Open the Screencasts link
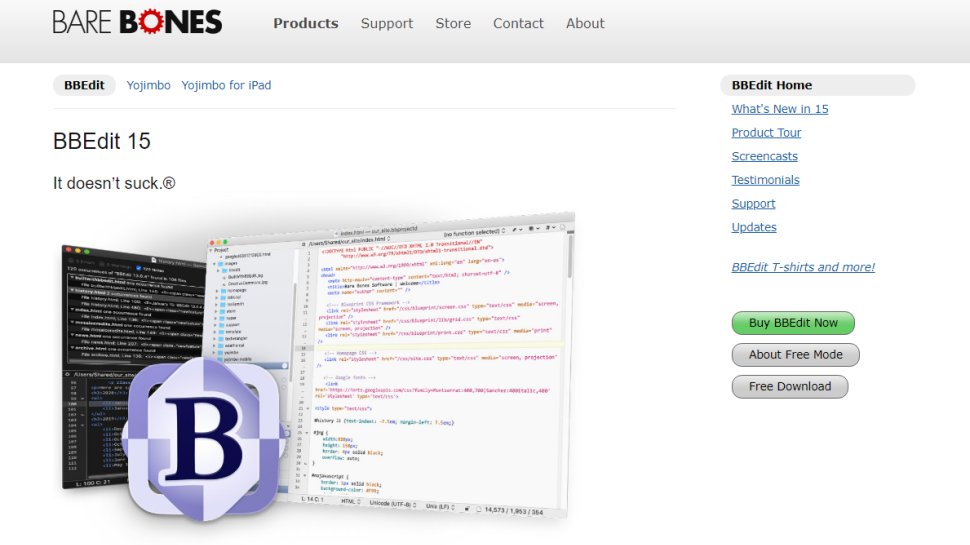 click(764, 156)
